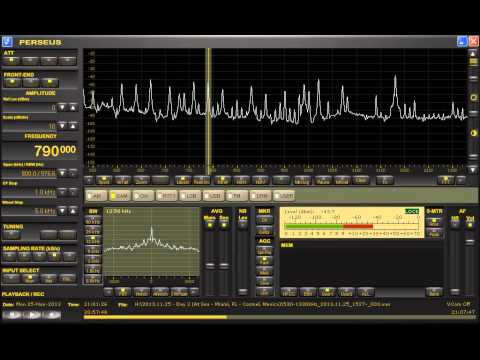
Task: Toggle the Notch filter button
Action: (x=141, y=292)
